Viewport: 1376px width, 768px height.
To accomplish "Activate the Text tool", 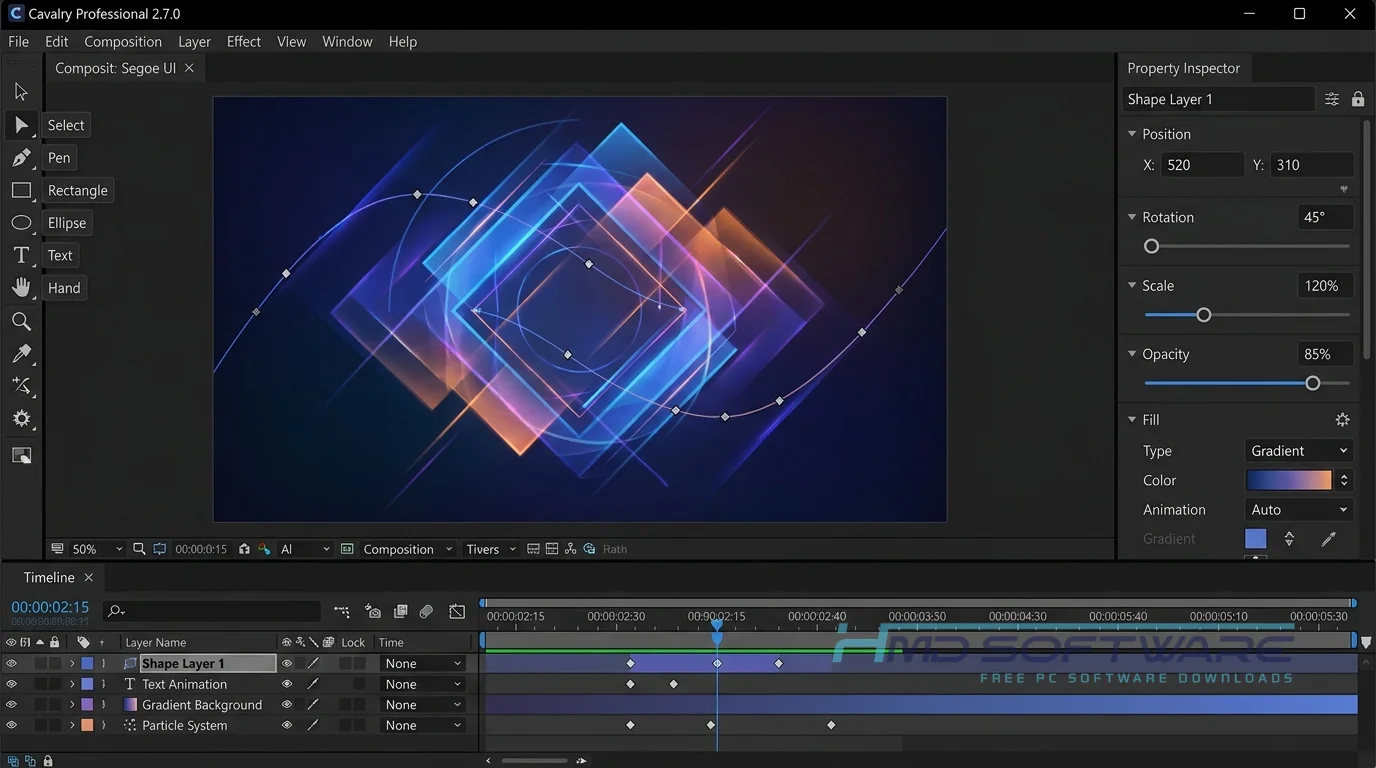I will click(21, 255).
